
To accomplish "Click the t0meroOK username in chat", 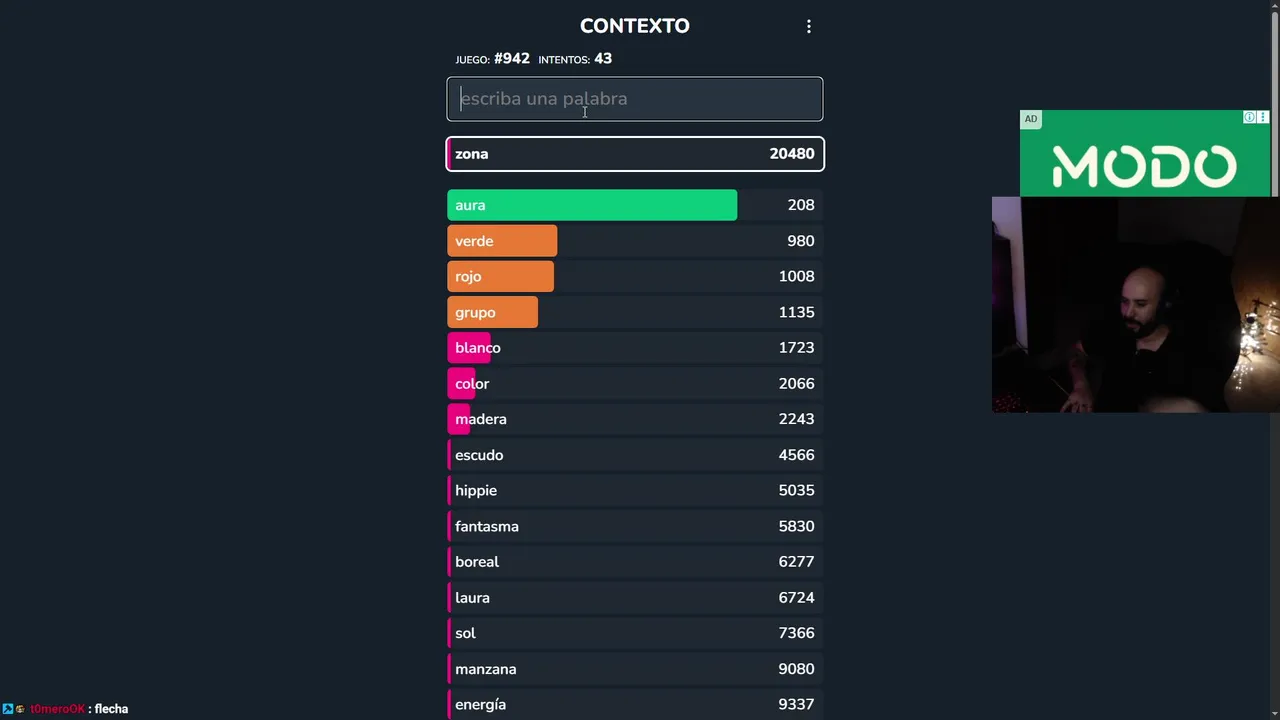I will click(x=57, y=709).
